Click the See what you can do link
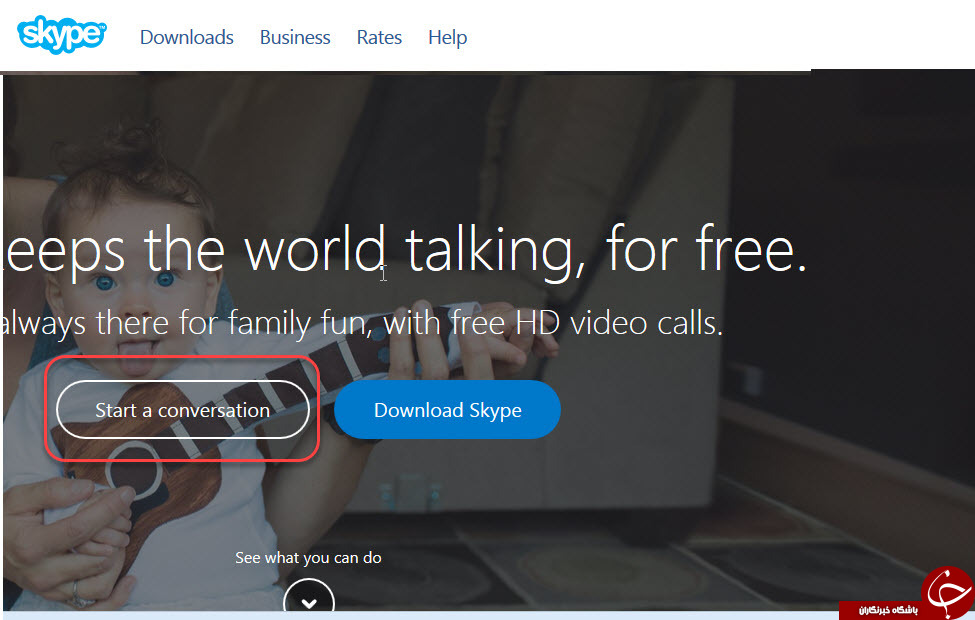The height and width of the screenshot is (620, 975). (x=308, y=558)
